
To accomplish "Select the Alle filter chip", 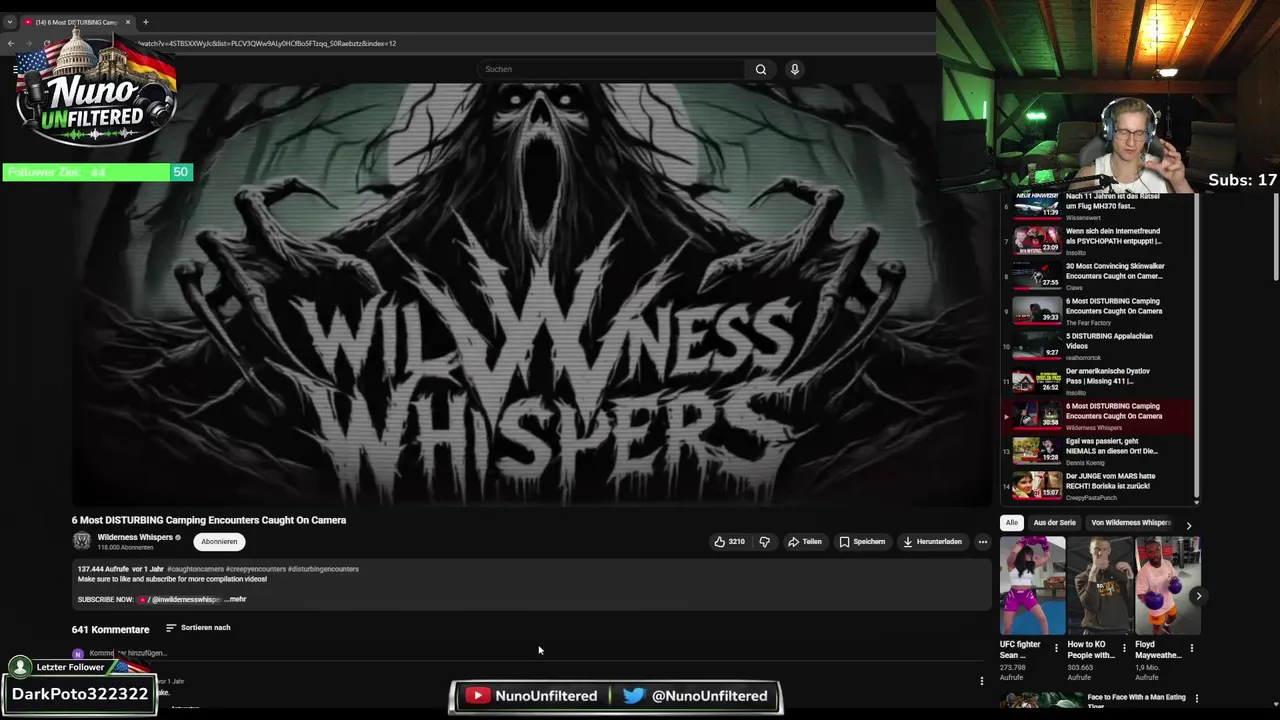I will [1012, 523].
